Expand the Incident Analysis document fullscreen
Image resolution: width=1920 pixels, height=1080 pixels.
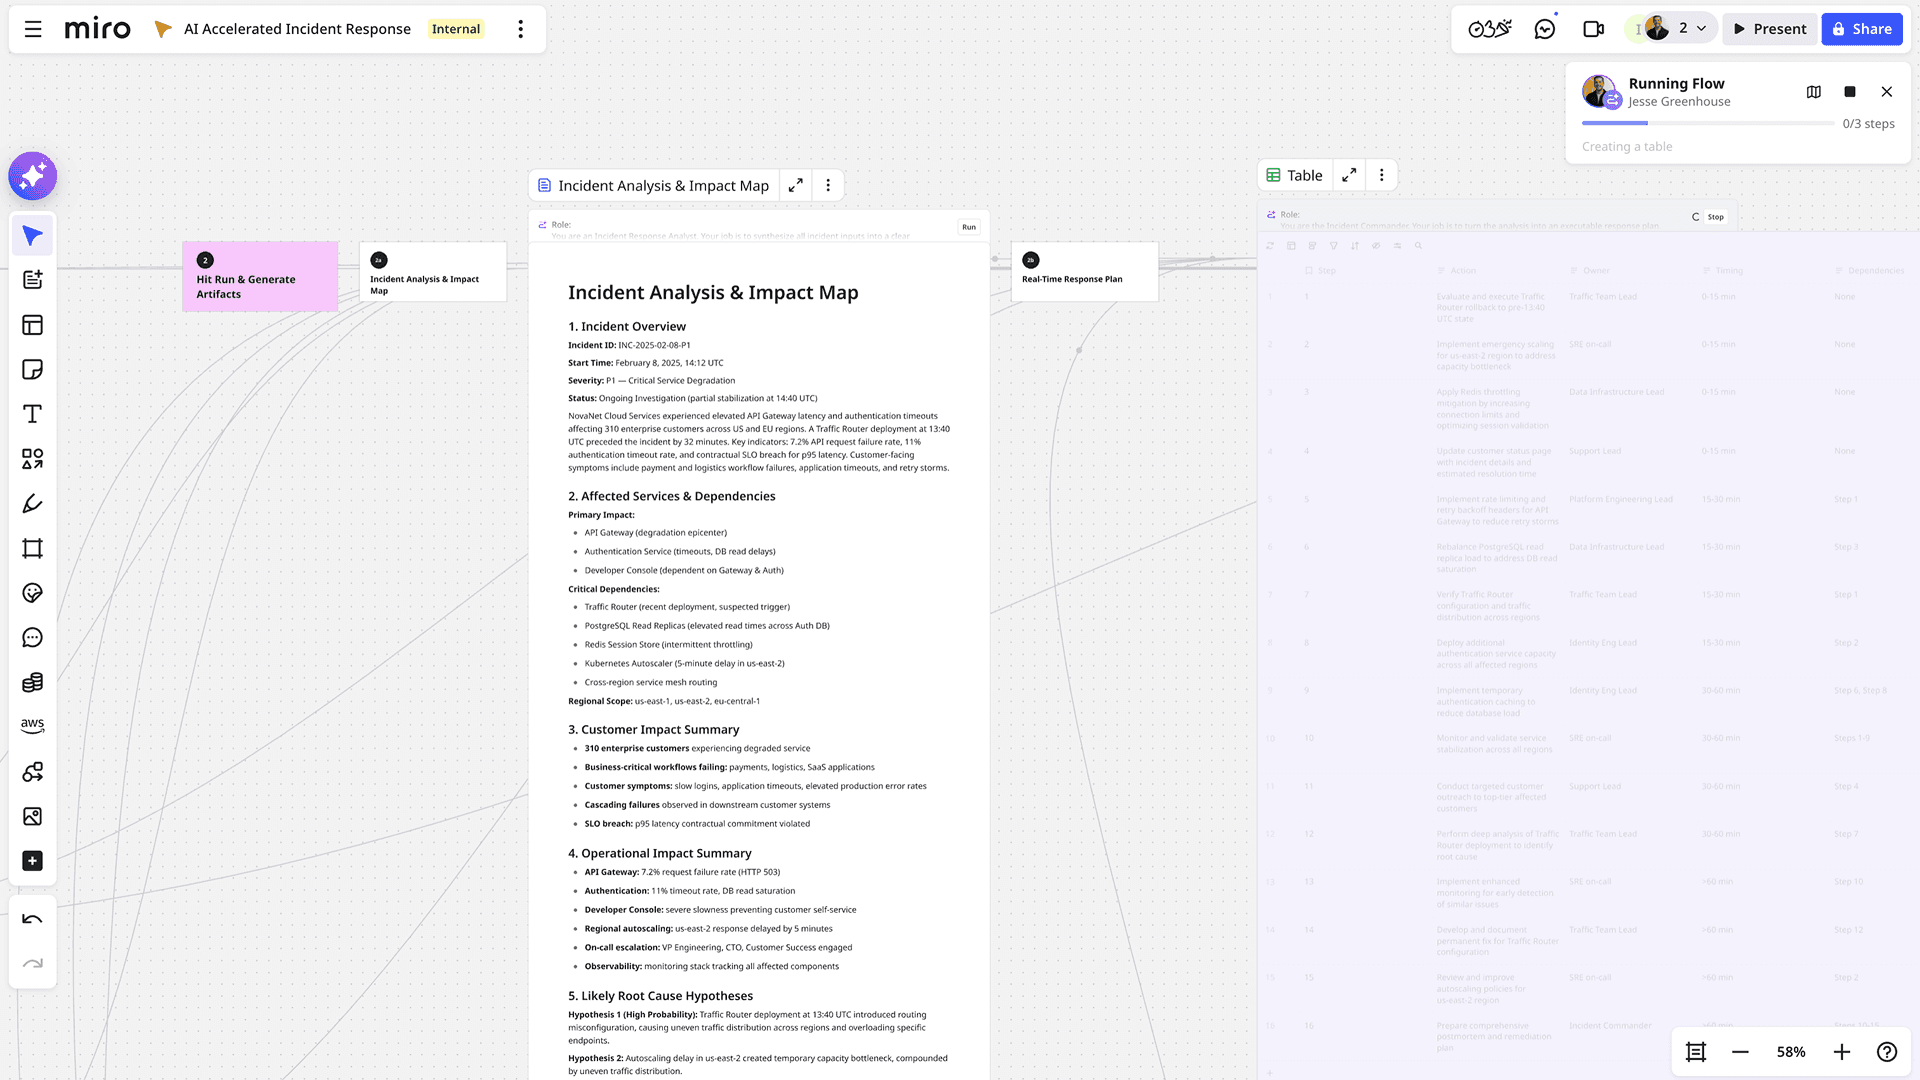point(795,186)
